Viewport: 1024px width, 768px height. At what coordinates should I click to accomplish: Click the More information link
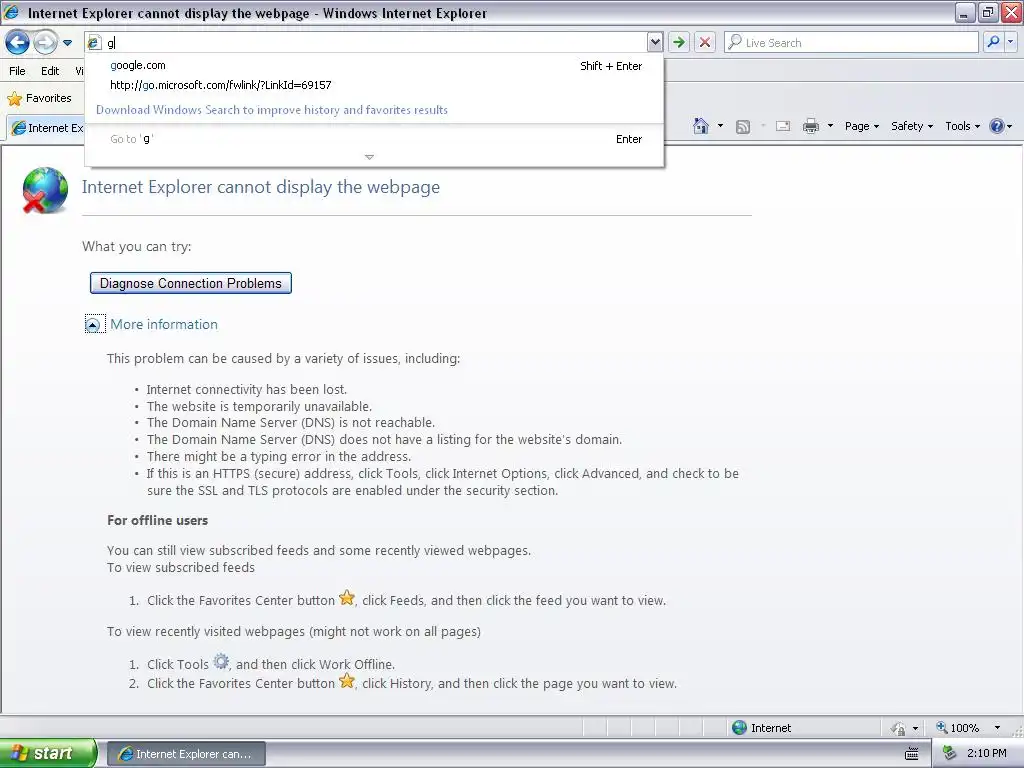tap(164, 325)
